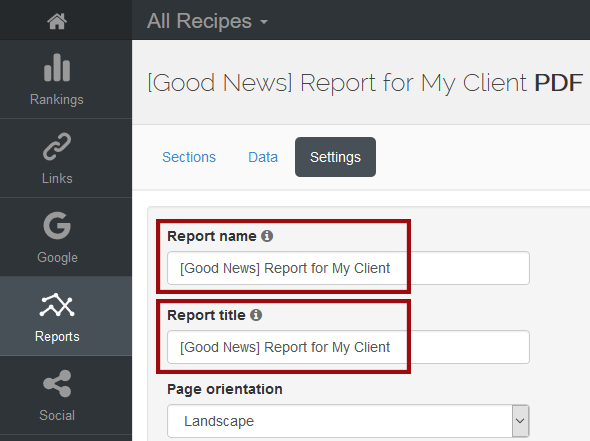Focus the Report title input field

pos(348,347)
